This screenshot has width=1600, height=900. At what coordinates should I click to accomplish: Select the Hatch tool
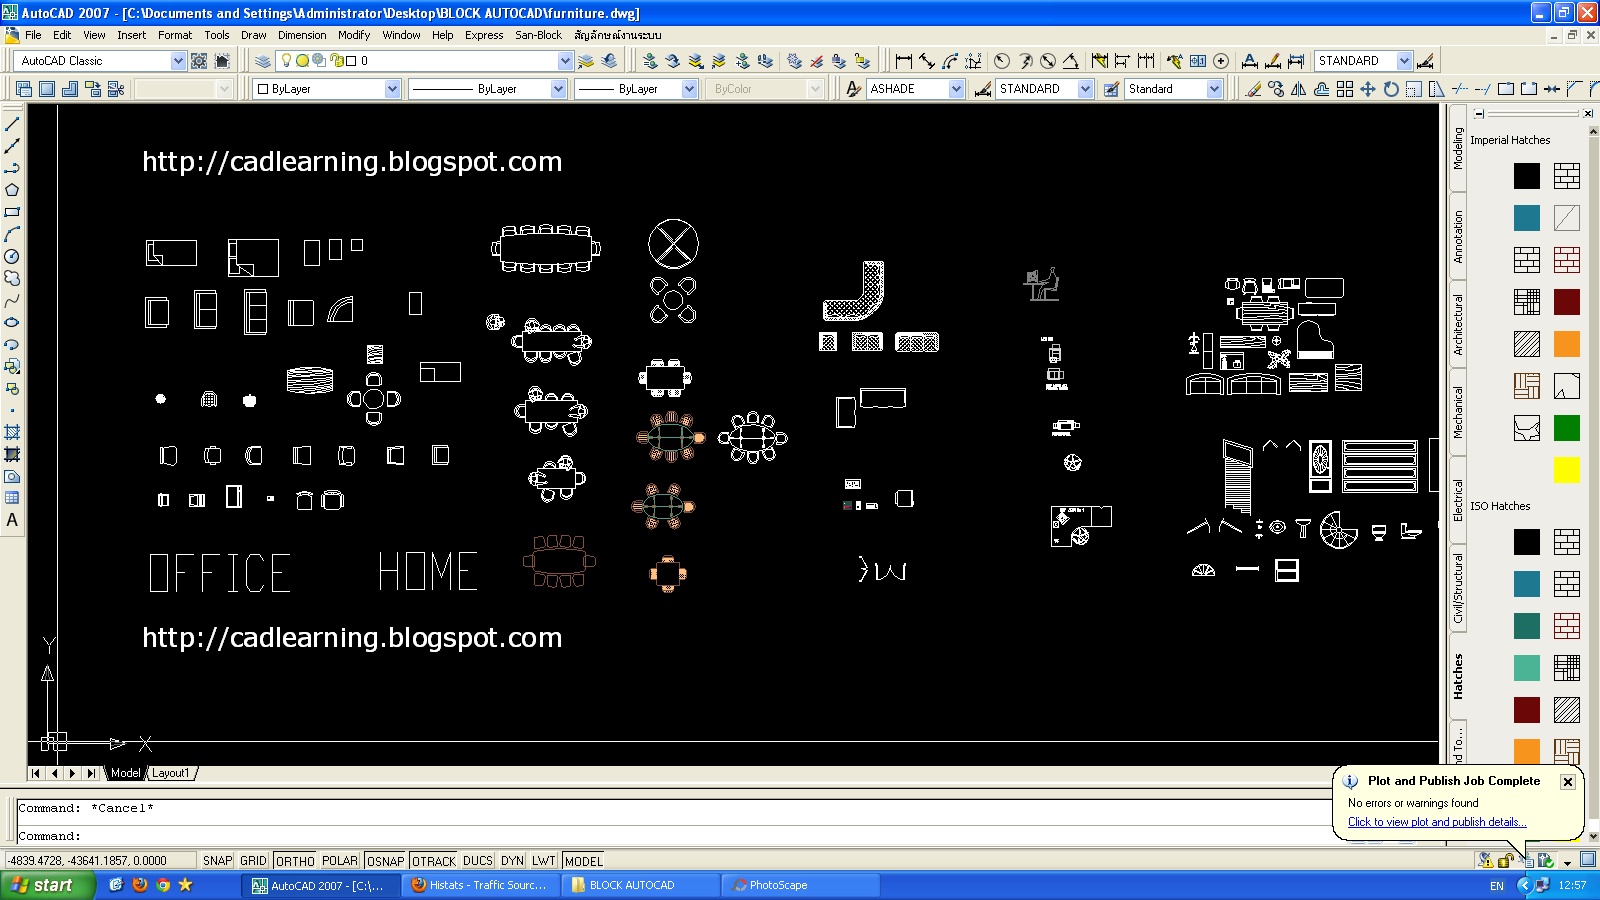(12, 432)
